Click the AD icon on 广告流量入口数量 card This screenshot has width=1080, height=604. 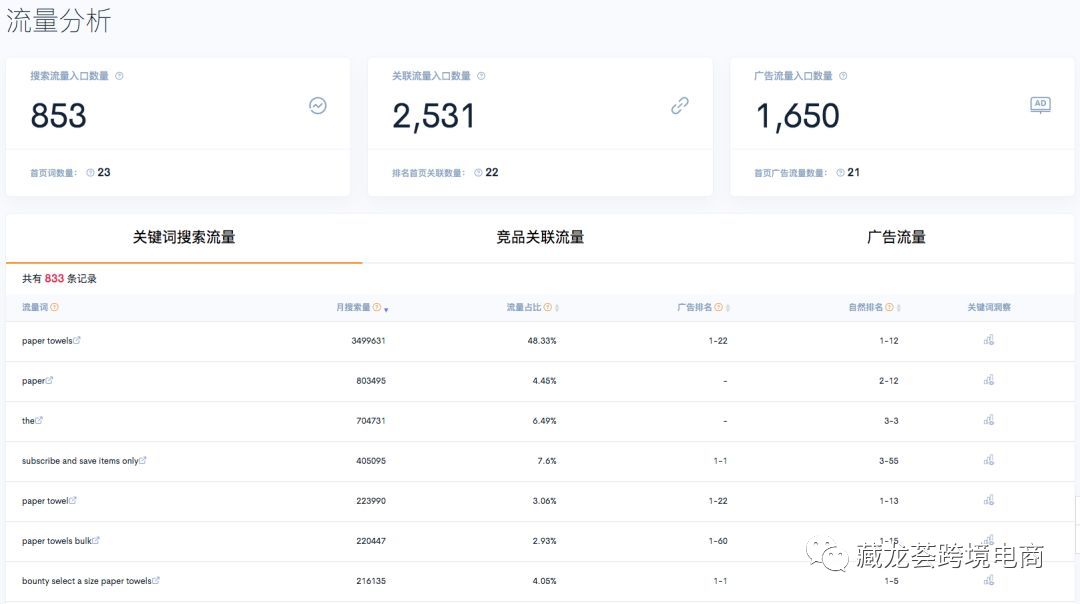pyautogui.click(x=1040, y=103)
